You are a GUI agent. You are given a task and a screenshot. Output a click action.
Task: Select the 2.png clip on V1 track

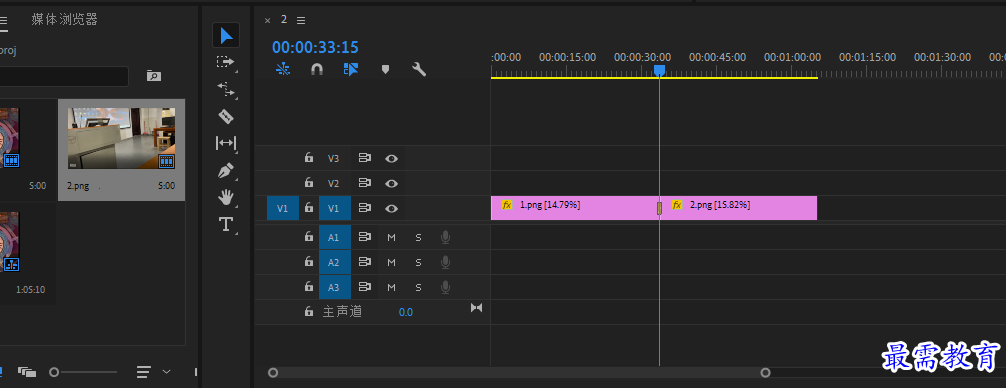pyautogui.click(x=738, y=208)
